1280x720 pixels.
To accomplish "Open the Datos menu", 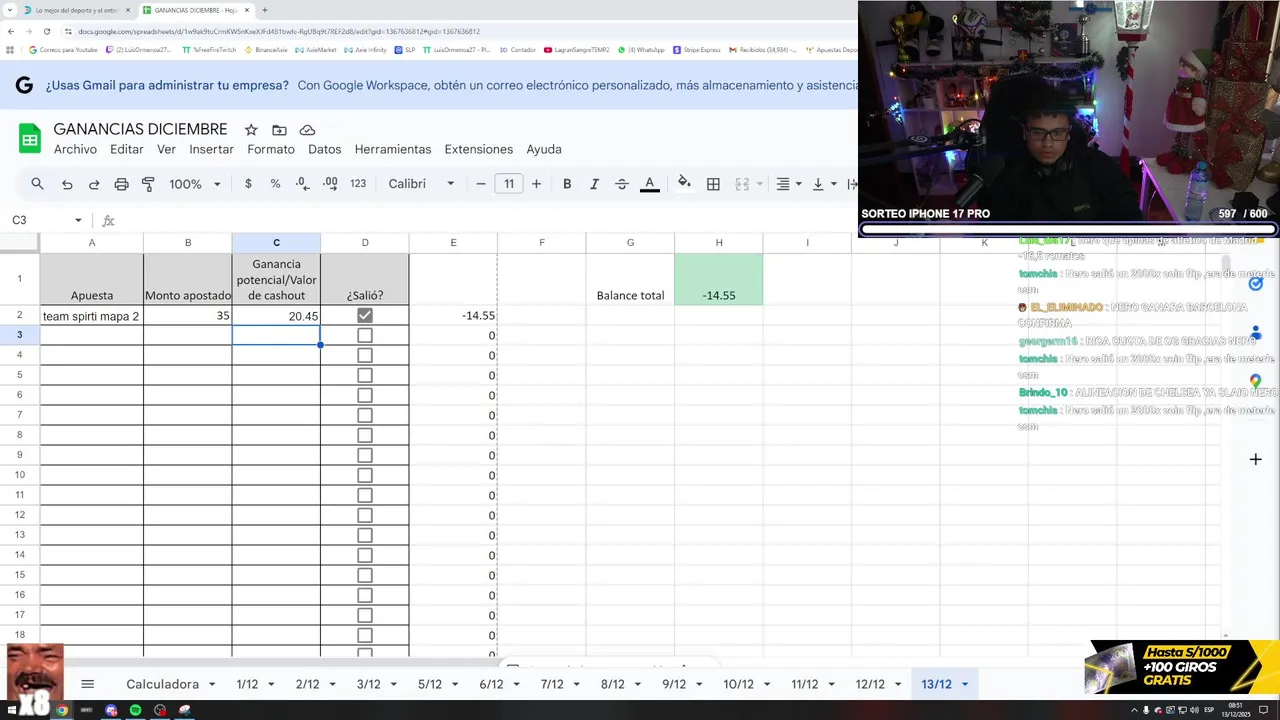I will click(325, 149).
